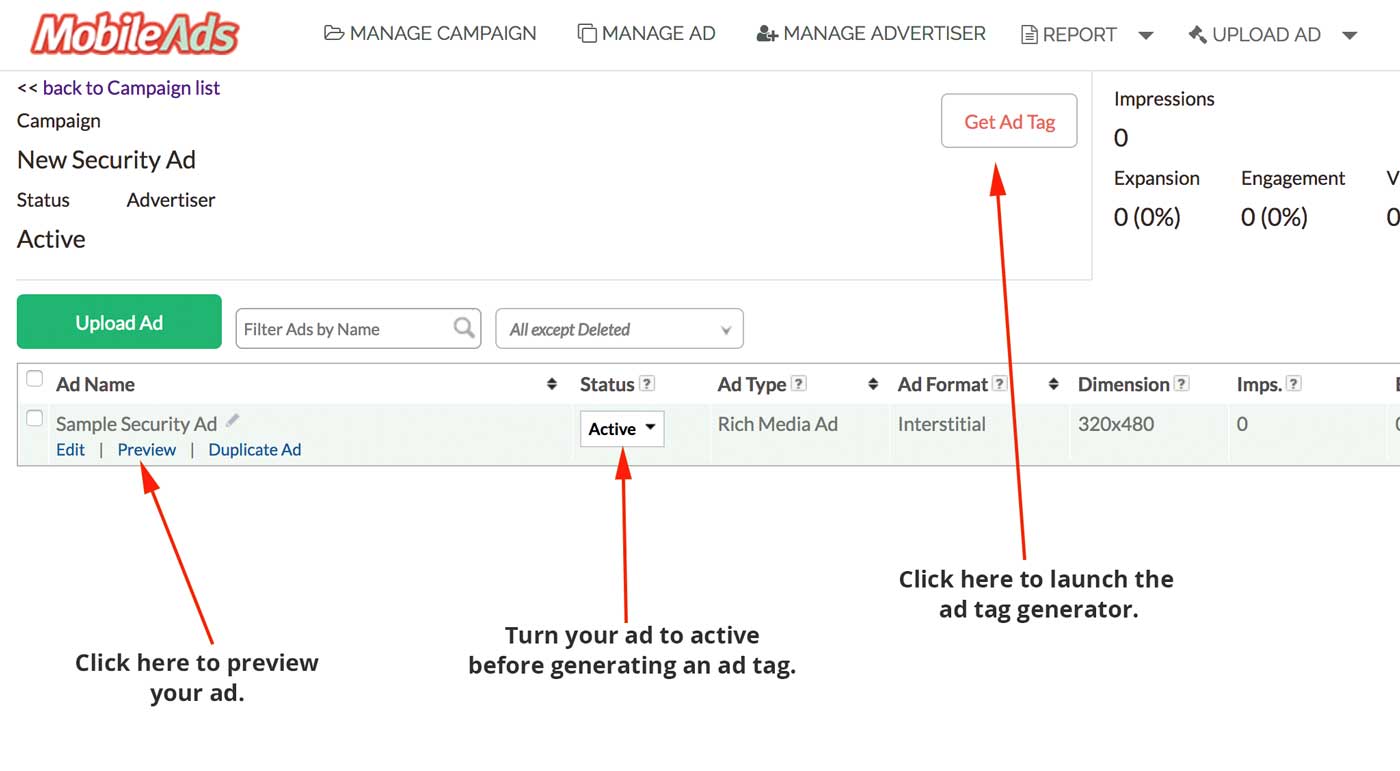Toggle the select-all checkbox in table header
The width and height of the screenshot is (1400, 771).
(x=35, y=379)
